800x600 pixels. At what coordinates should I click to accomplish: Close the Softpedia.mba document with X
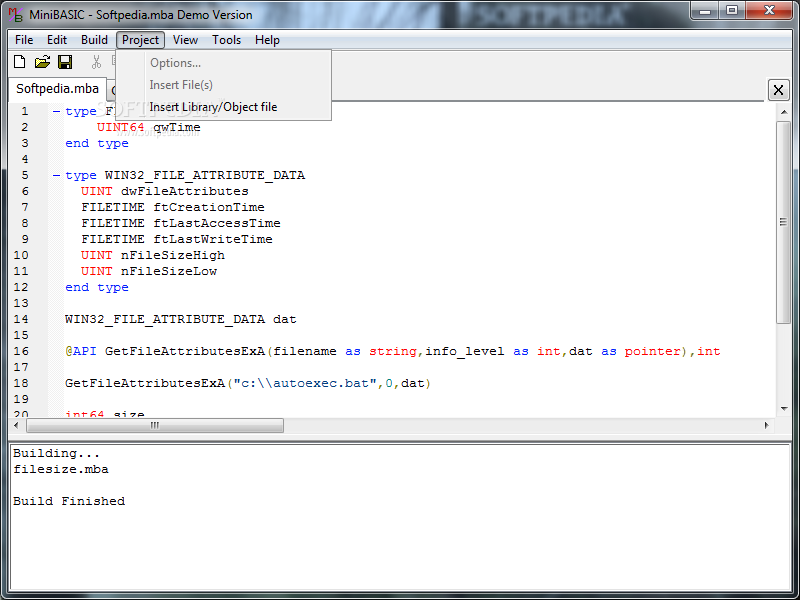point(778,90)
